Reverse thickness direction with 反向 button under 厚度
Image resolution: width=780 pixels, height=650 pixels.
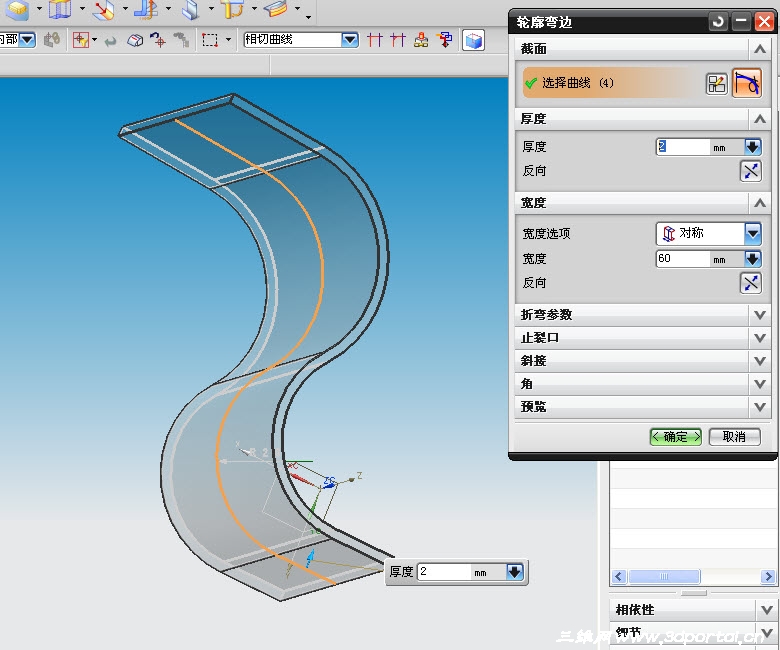[751, 171]
